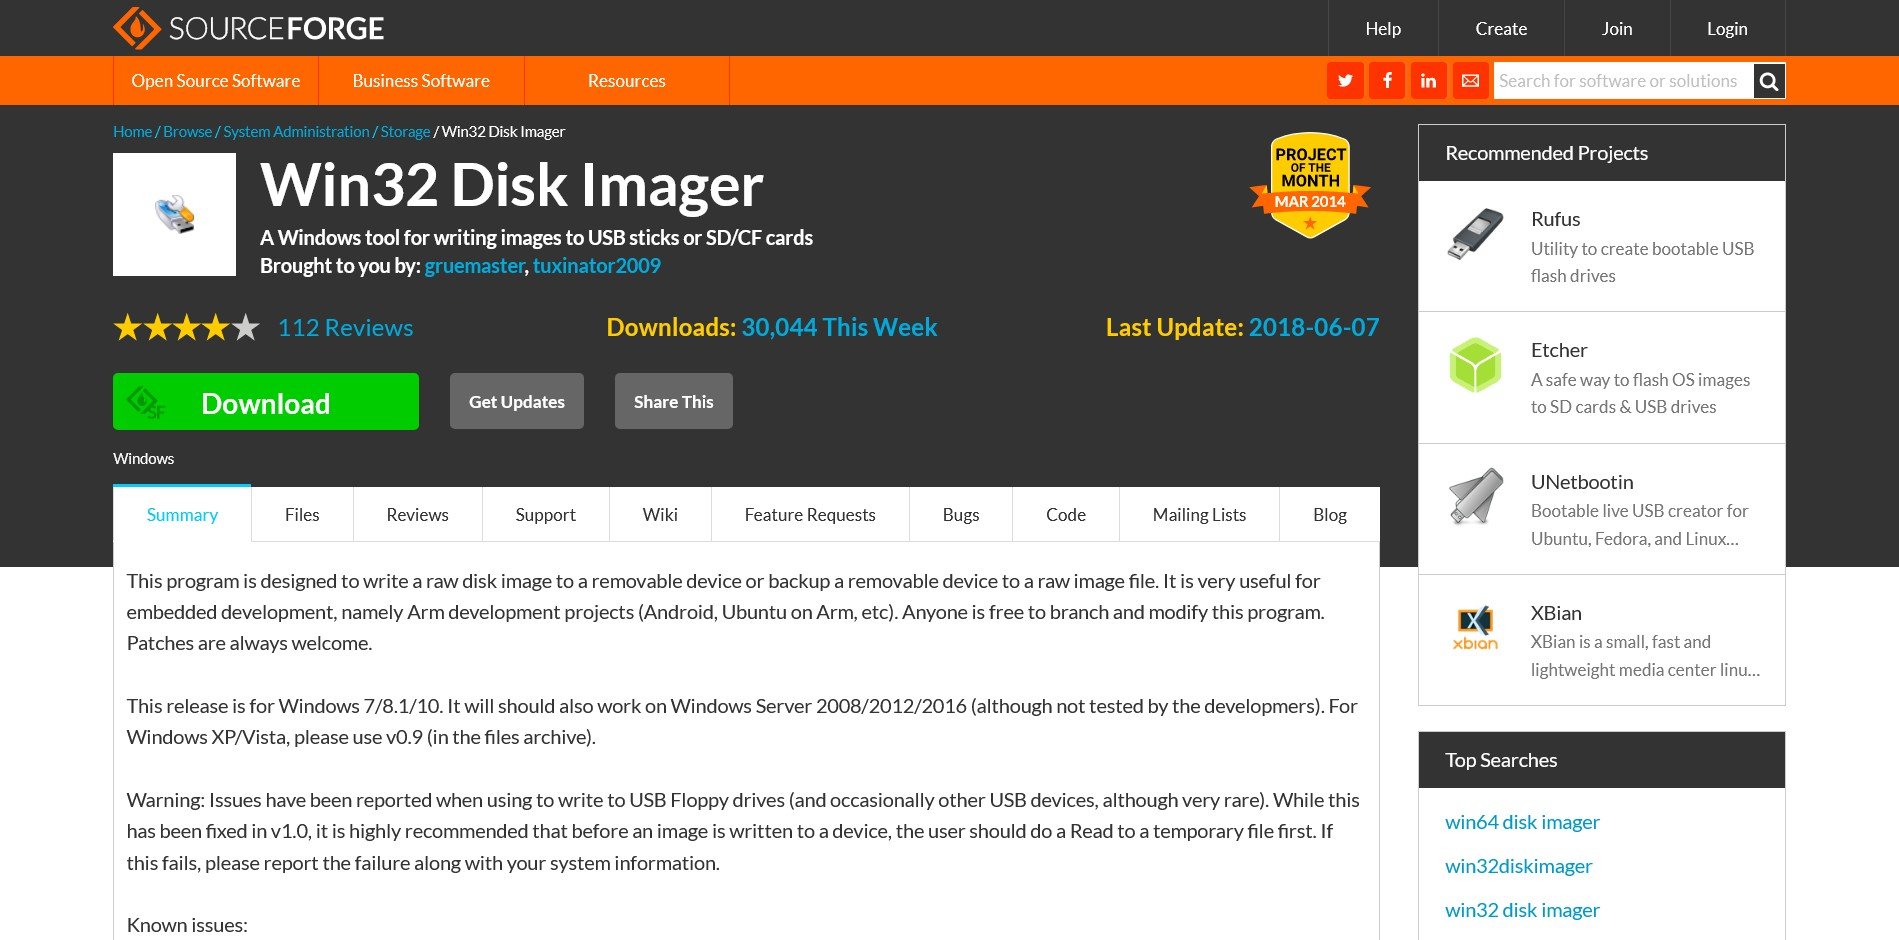Open the Resources menu
The width and height of the screenshot is (1899, 940).
tap(626, 81)
